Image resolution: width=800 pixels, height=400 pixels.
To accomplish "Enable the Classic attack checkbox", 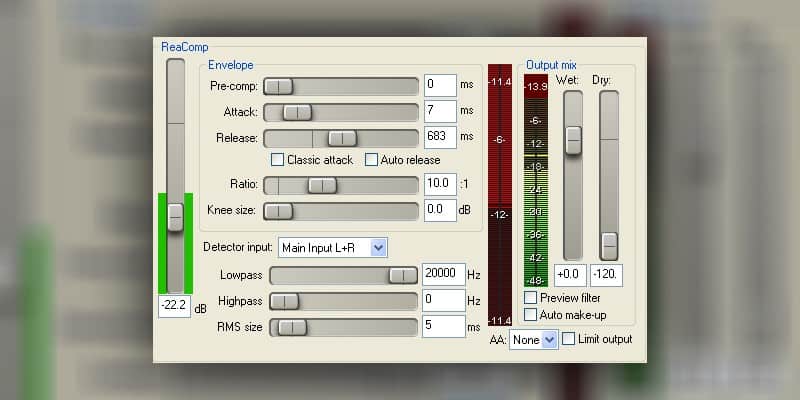I will point(278,160).
